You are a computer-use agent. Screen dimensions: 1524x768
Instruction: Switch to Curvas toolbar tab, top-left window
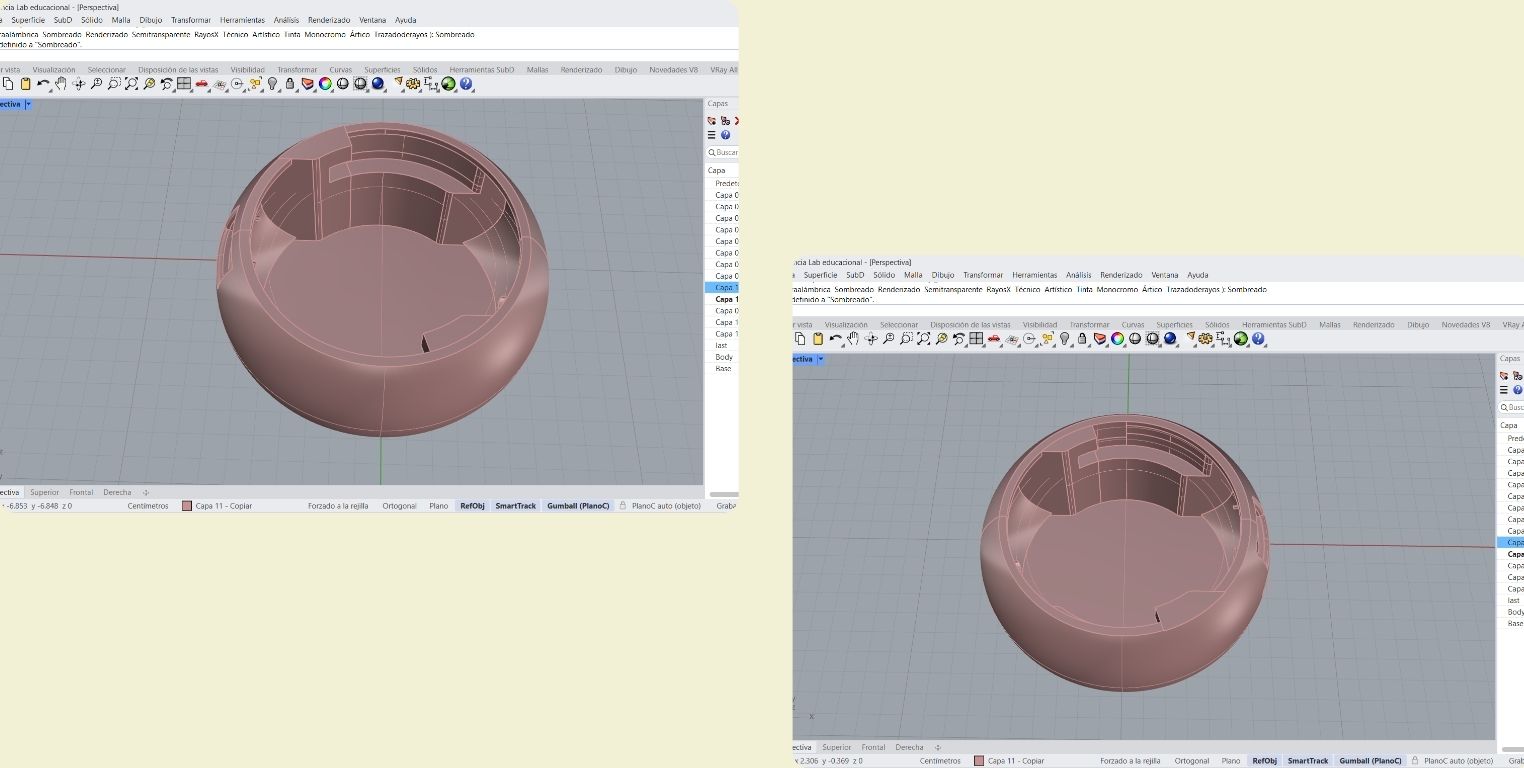click(x=341, y=70)
